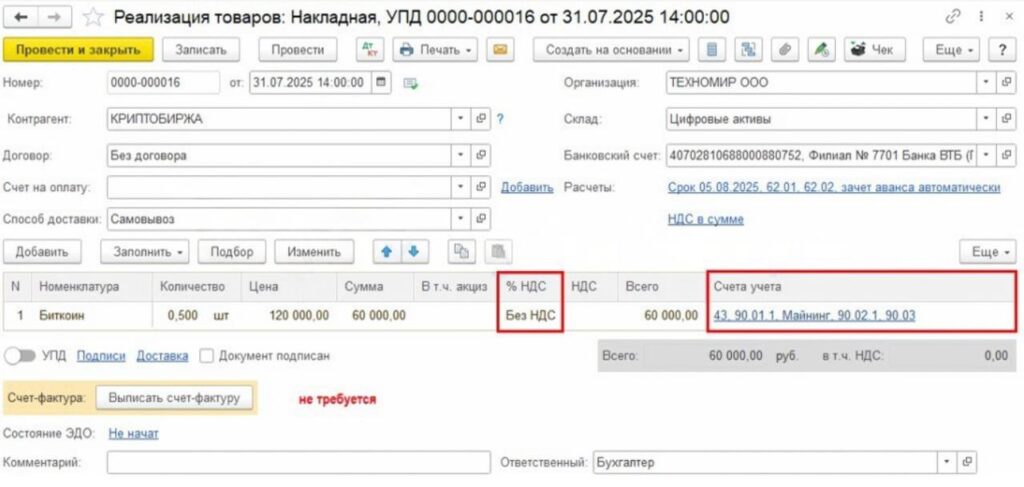The image size is (1024, 487).
Task: Click the favorite star icon in title
Action: click(x=93, y=17)
